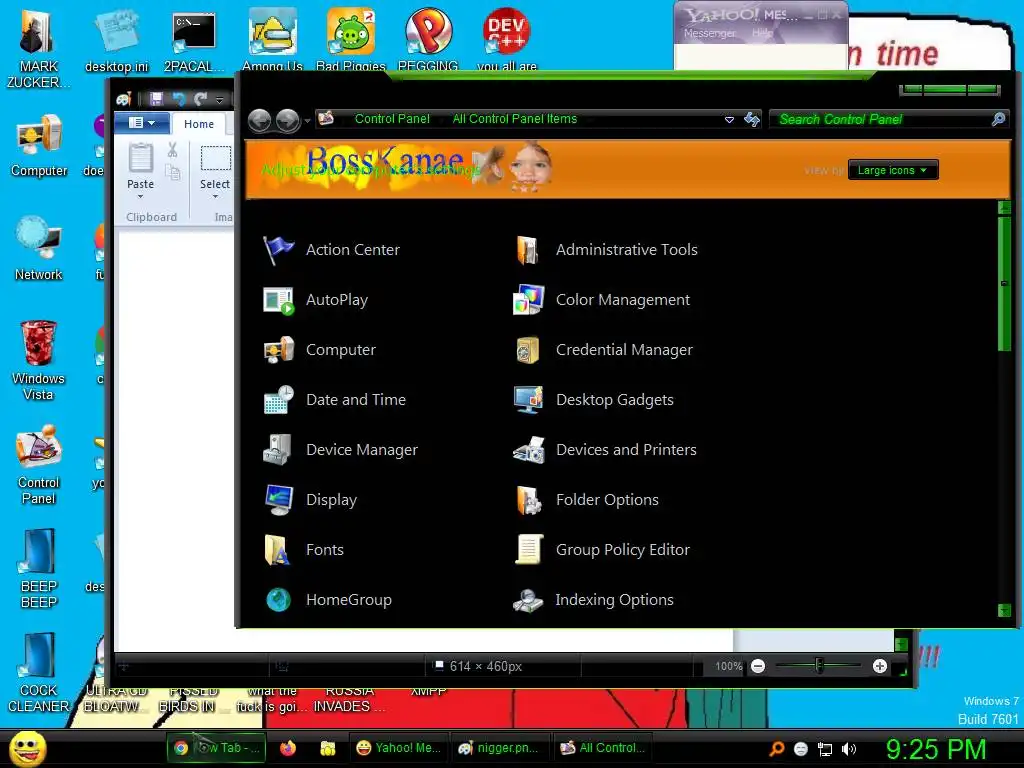Screen dimensions: 1024x768
Task: Click the Copy icon in Paint's Clipboard group
Action: pyautogui.click(x=172, y=172)
